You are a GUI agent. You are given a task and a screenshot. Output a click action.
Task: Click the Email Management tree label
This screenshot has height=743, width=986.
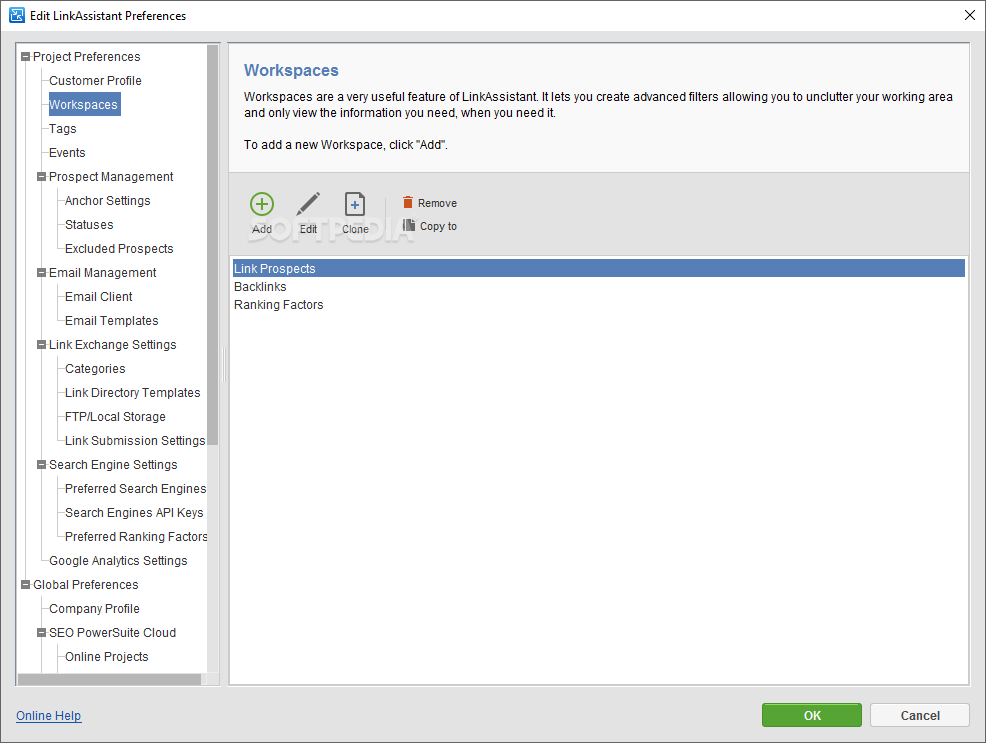102,273
